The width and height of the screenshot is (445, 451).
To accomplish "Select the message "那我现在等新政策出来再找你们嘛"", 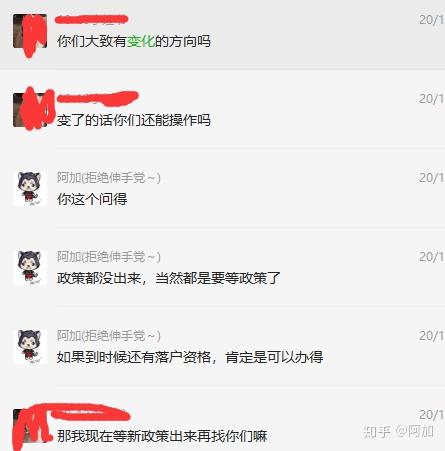I will 162,436.
